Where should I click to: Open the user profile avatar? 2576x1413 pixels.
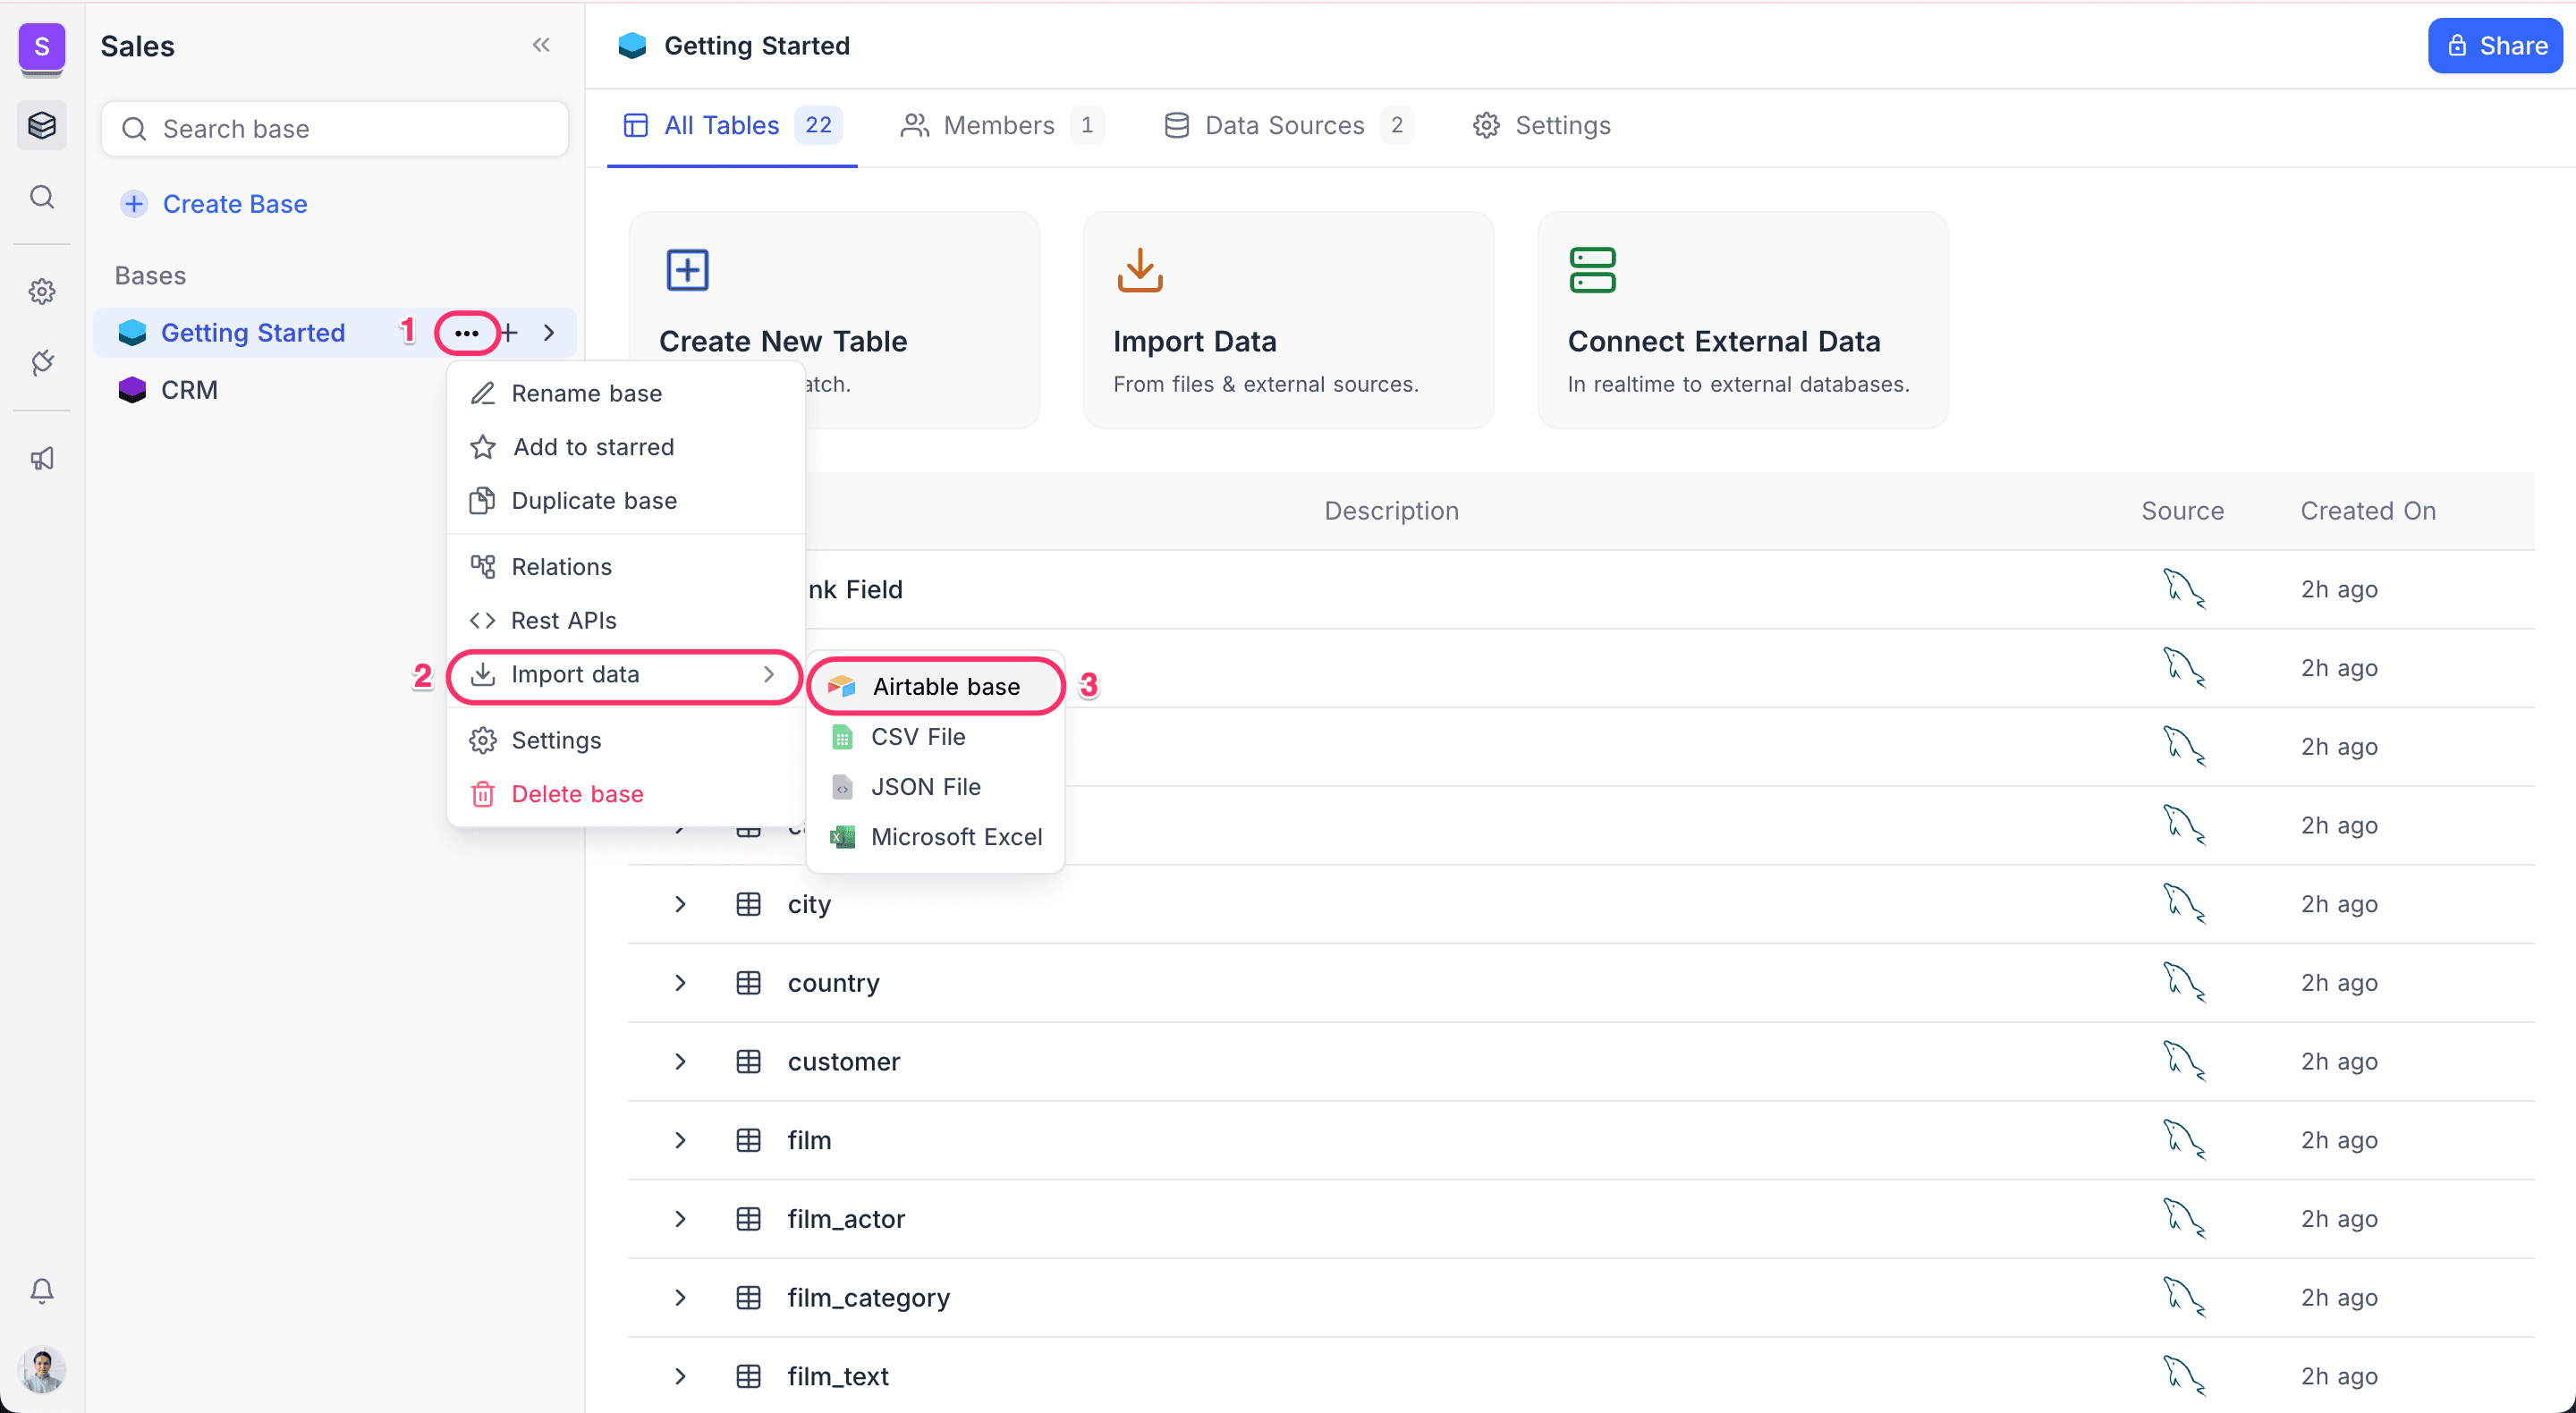click(x=41, y=1369)
